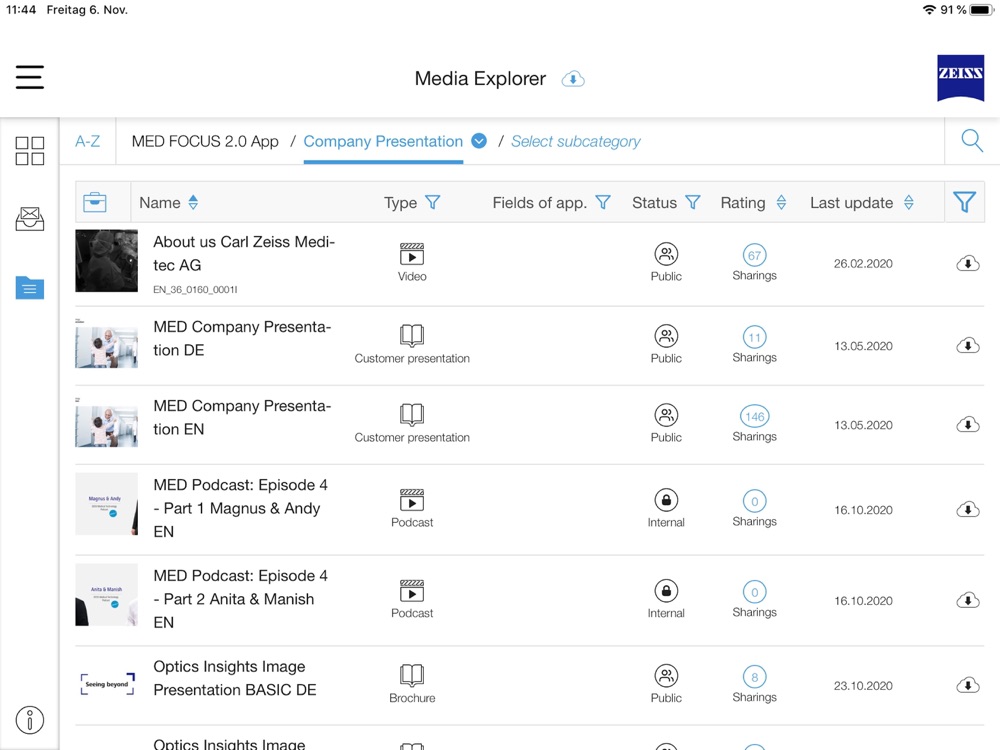Download Podcast Episode 4 Part 2 Anita & Manish

pos(967,601)
